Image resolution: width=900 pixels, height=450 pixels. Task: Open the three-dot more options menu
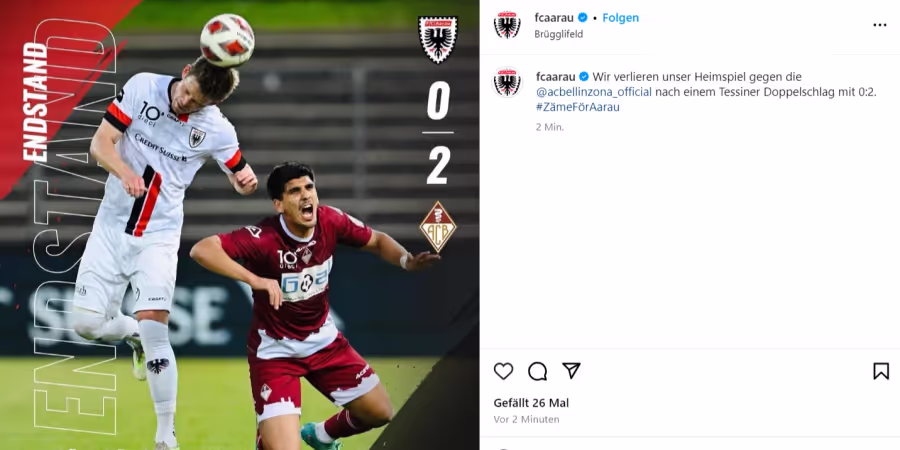point(880,25)
